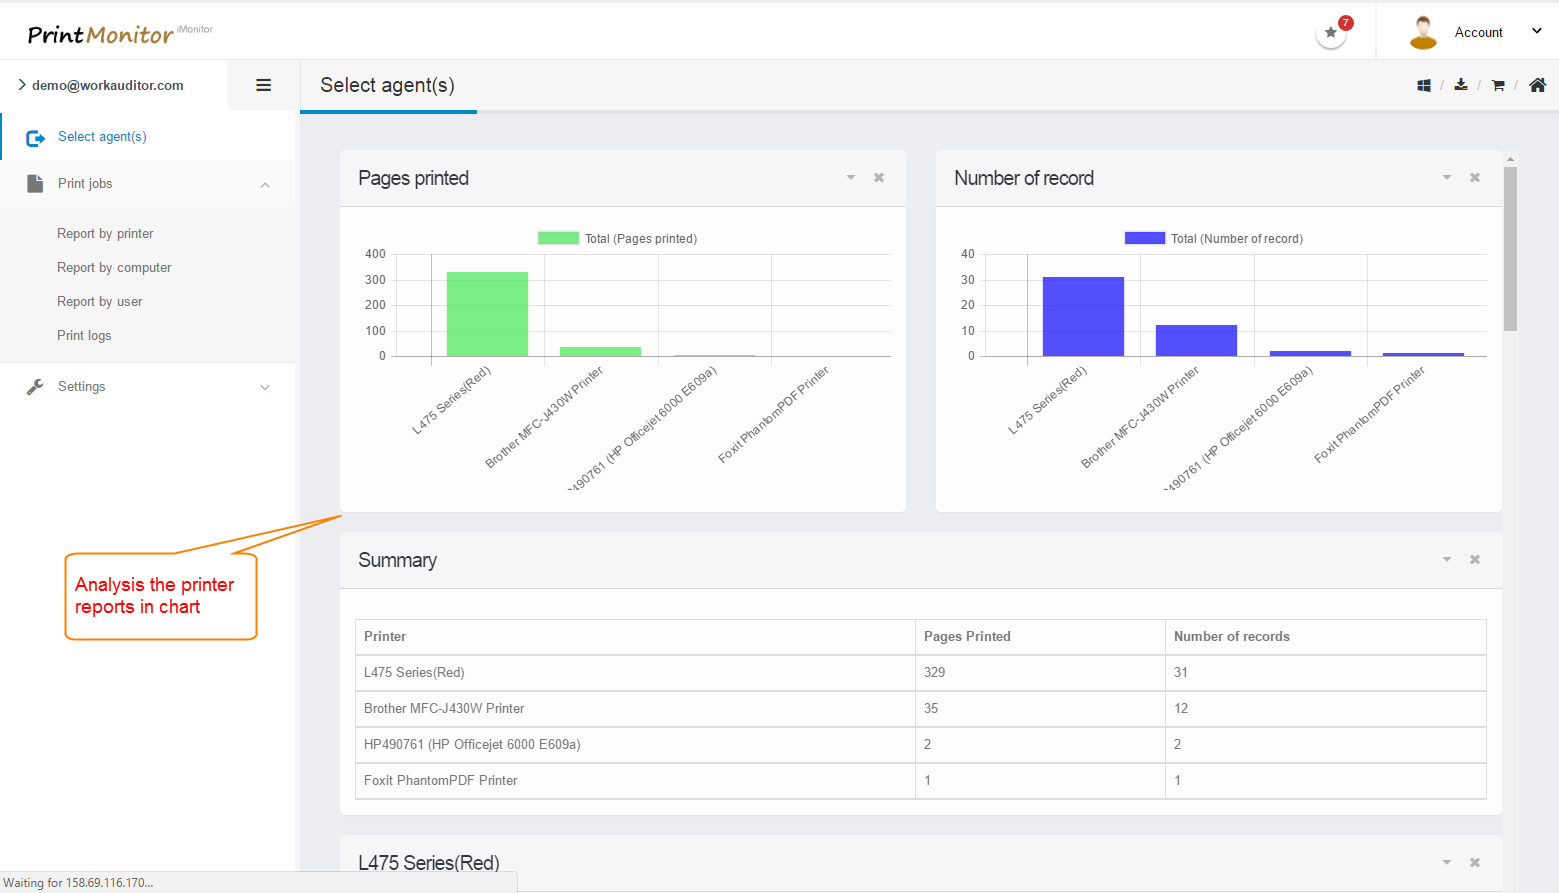Viewport: 1559px width, 893px height.
Task: Click the vertical scrollbar thumb
Action: point(1510,248)
